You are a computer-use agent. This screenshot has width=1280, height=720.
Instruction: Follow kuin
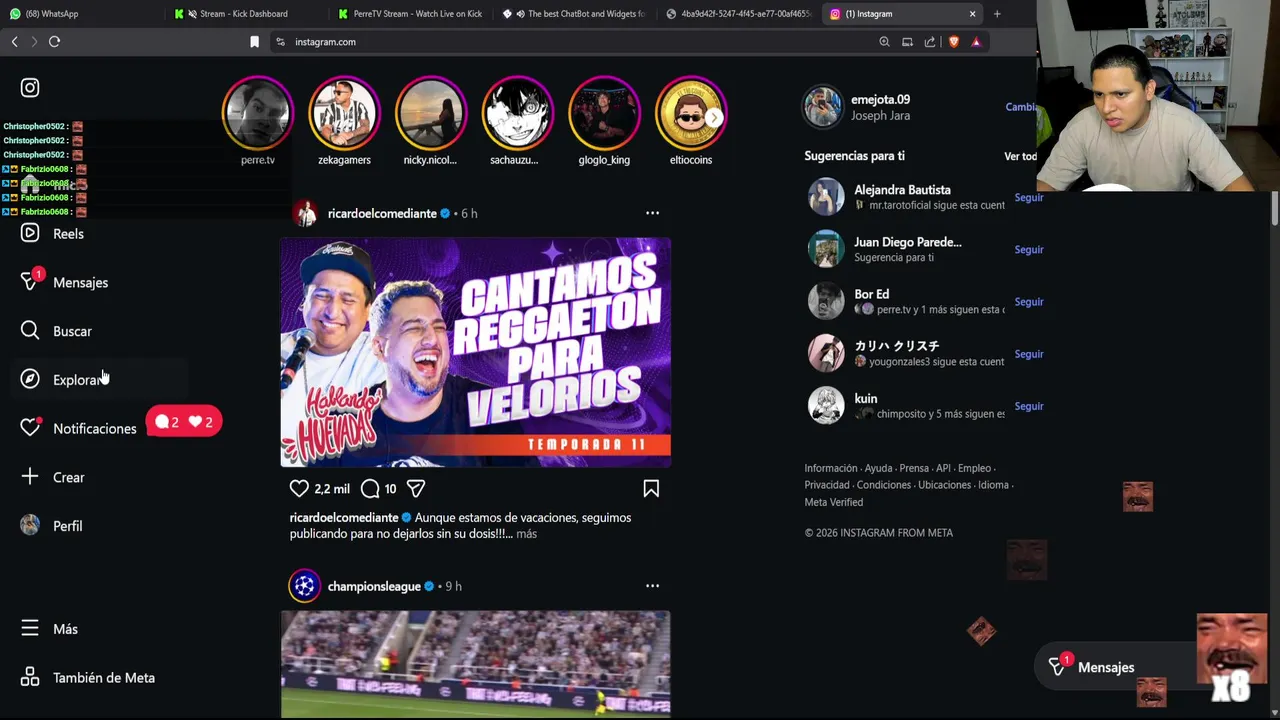tap(1028, 406)
